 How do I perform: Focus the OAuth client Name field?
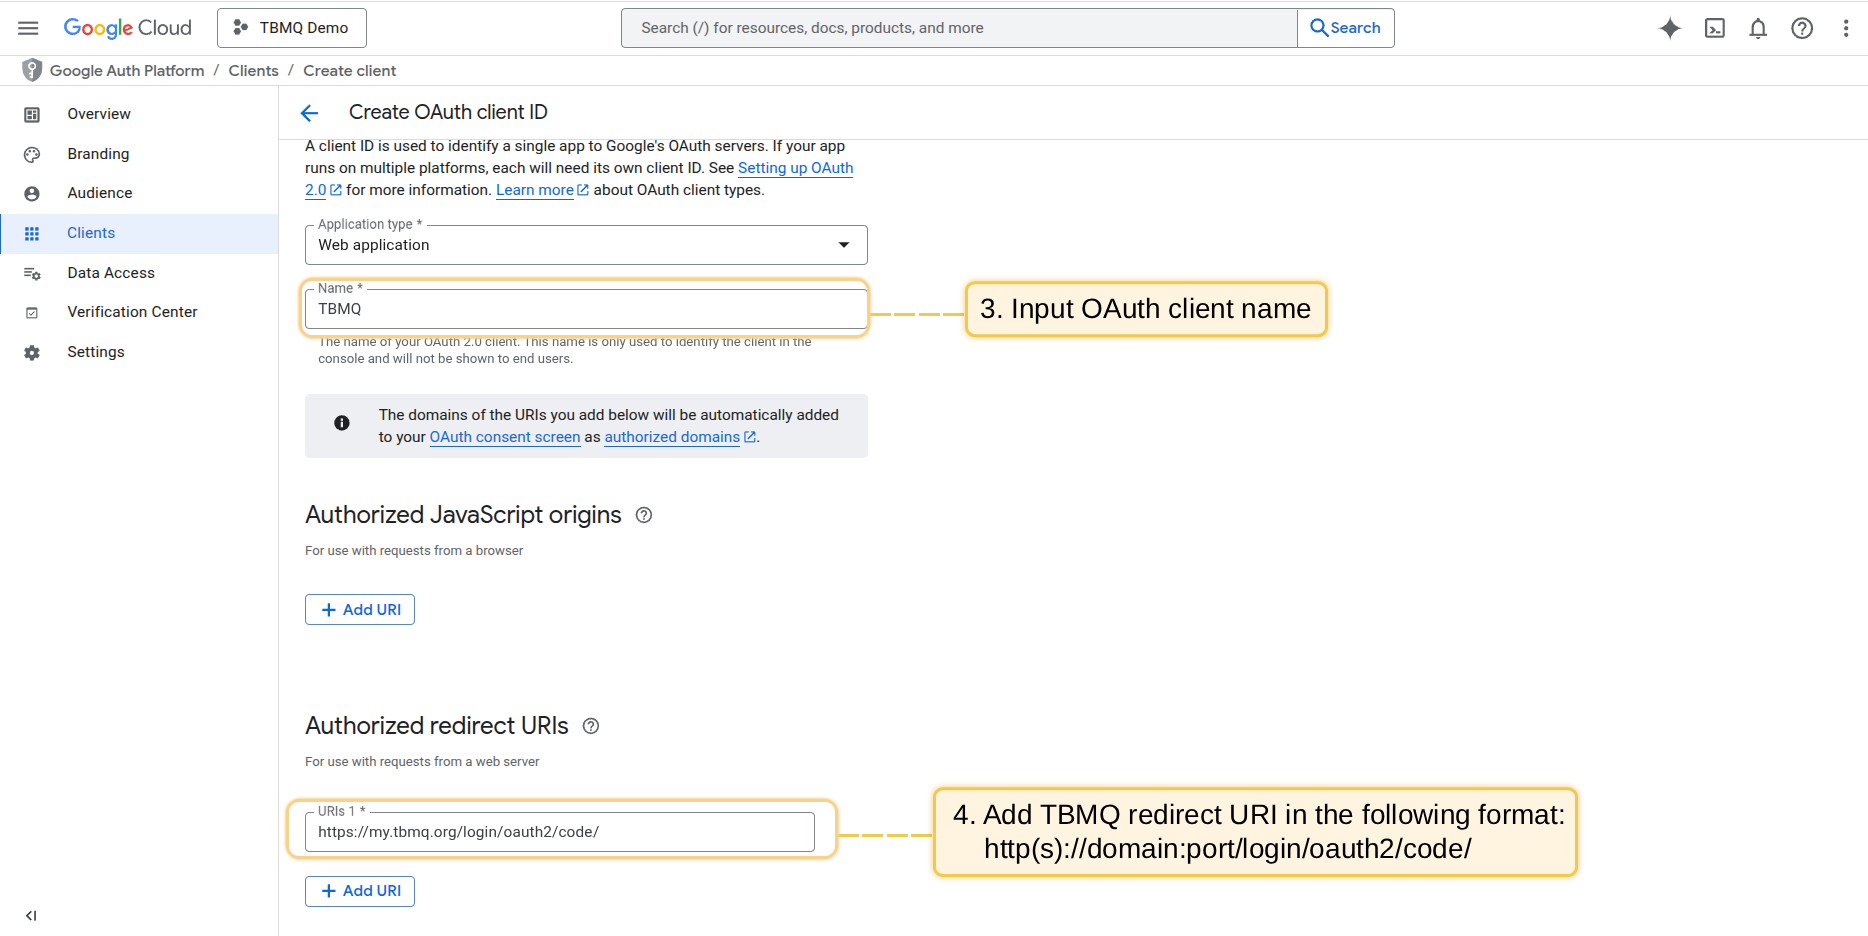(586, 310)
